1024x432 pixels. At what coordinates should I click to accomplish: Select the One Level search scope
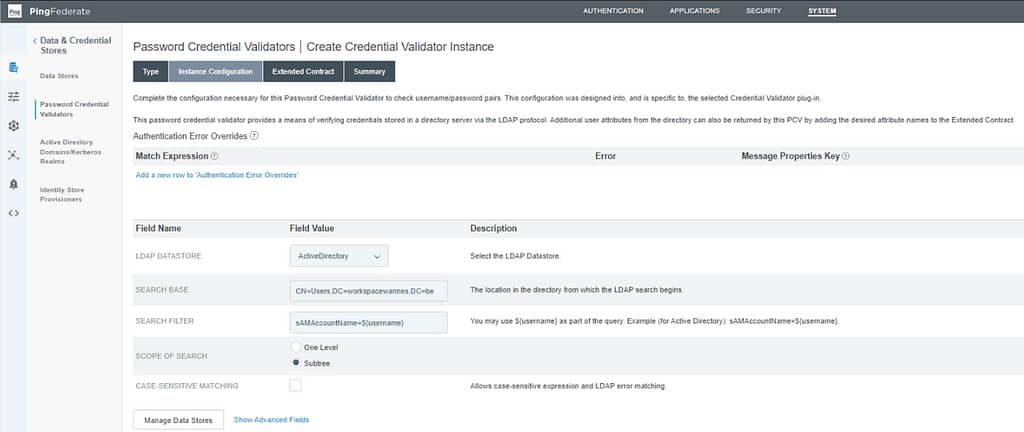[x=296, y=348]
